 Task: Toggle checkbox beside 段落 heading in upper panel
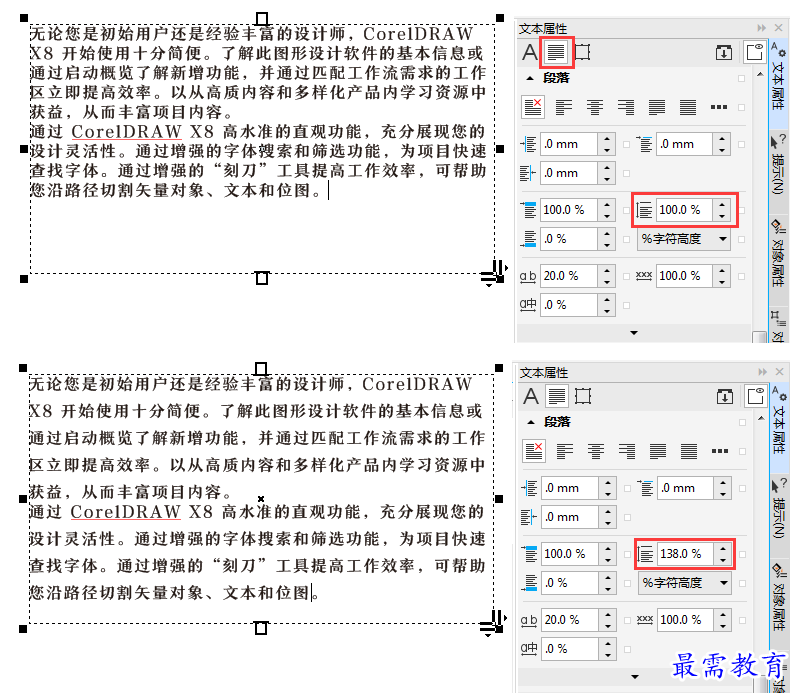(x=741, y=79)
